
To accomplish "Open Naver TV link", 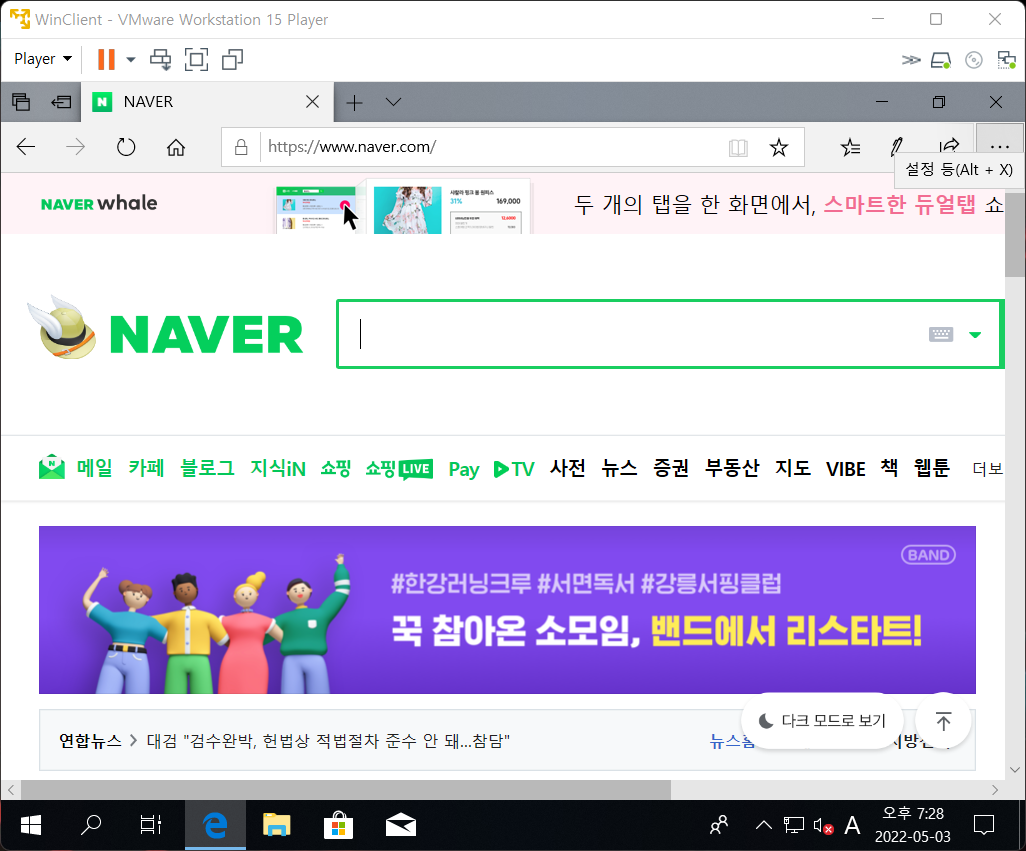I will coord(514,469).
